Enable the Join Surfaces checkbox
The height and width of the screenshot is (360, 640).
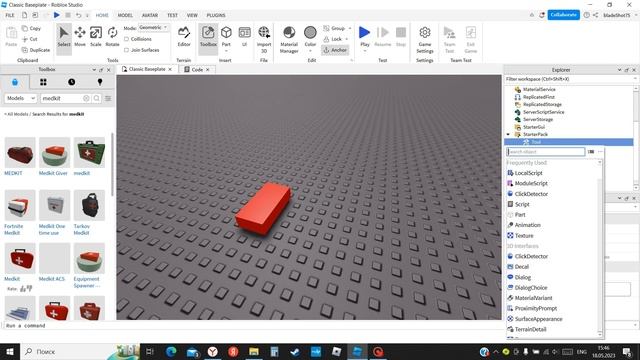click(x=127, y=50)
